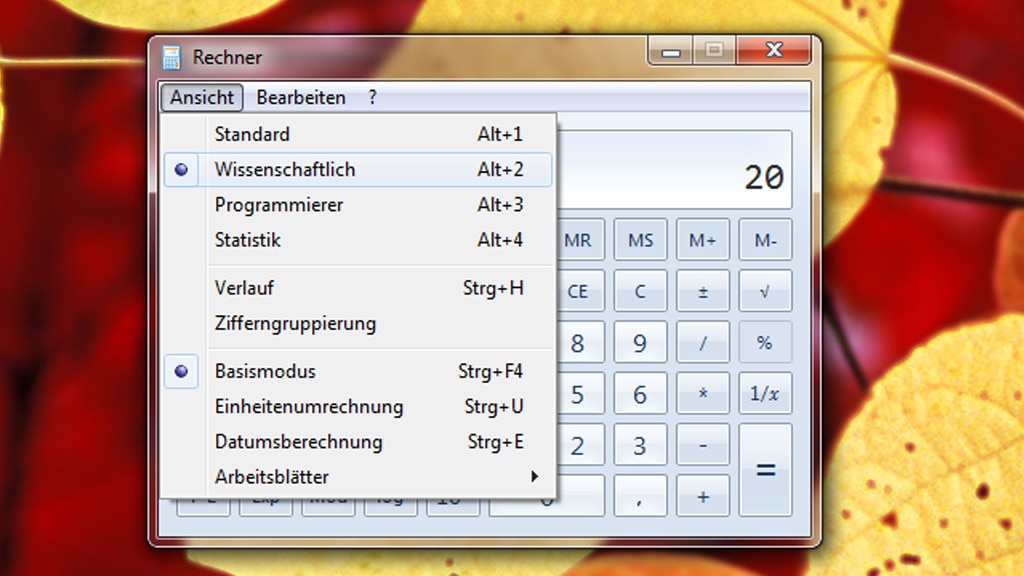Open the Bearbeiten menu

click(301, 98)
